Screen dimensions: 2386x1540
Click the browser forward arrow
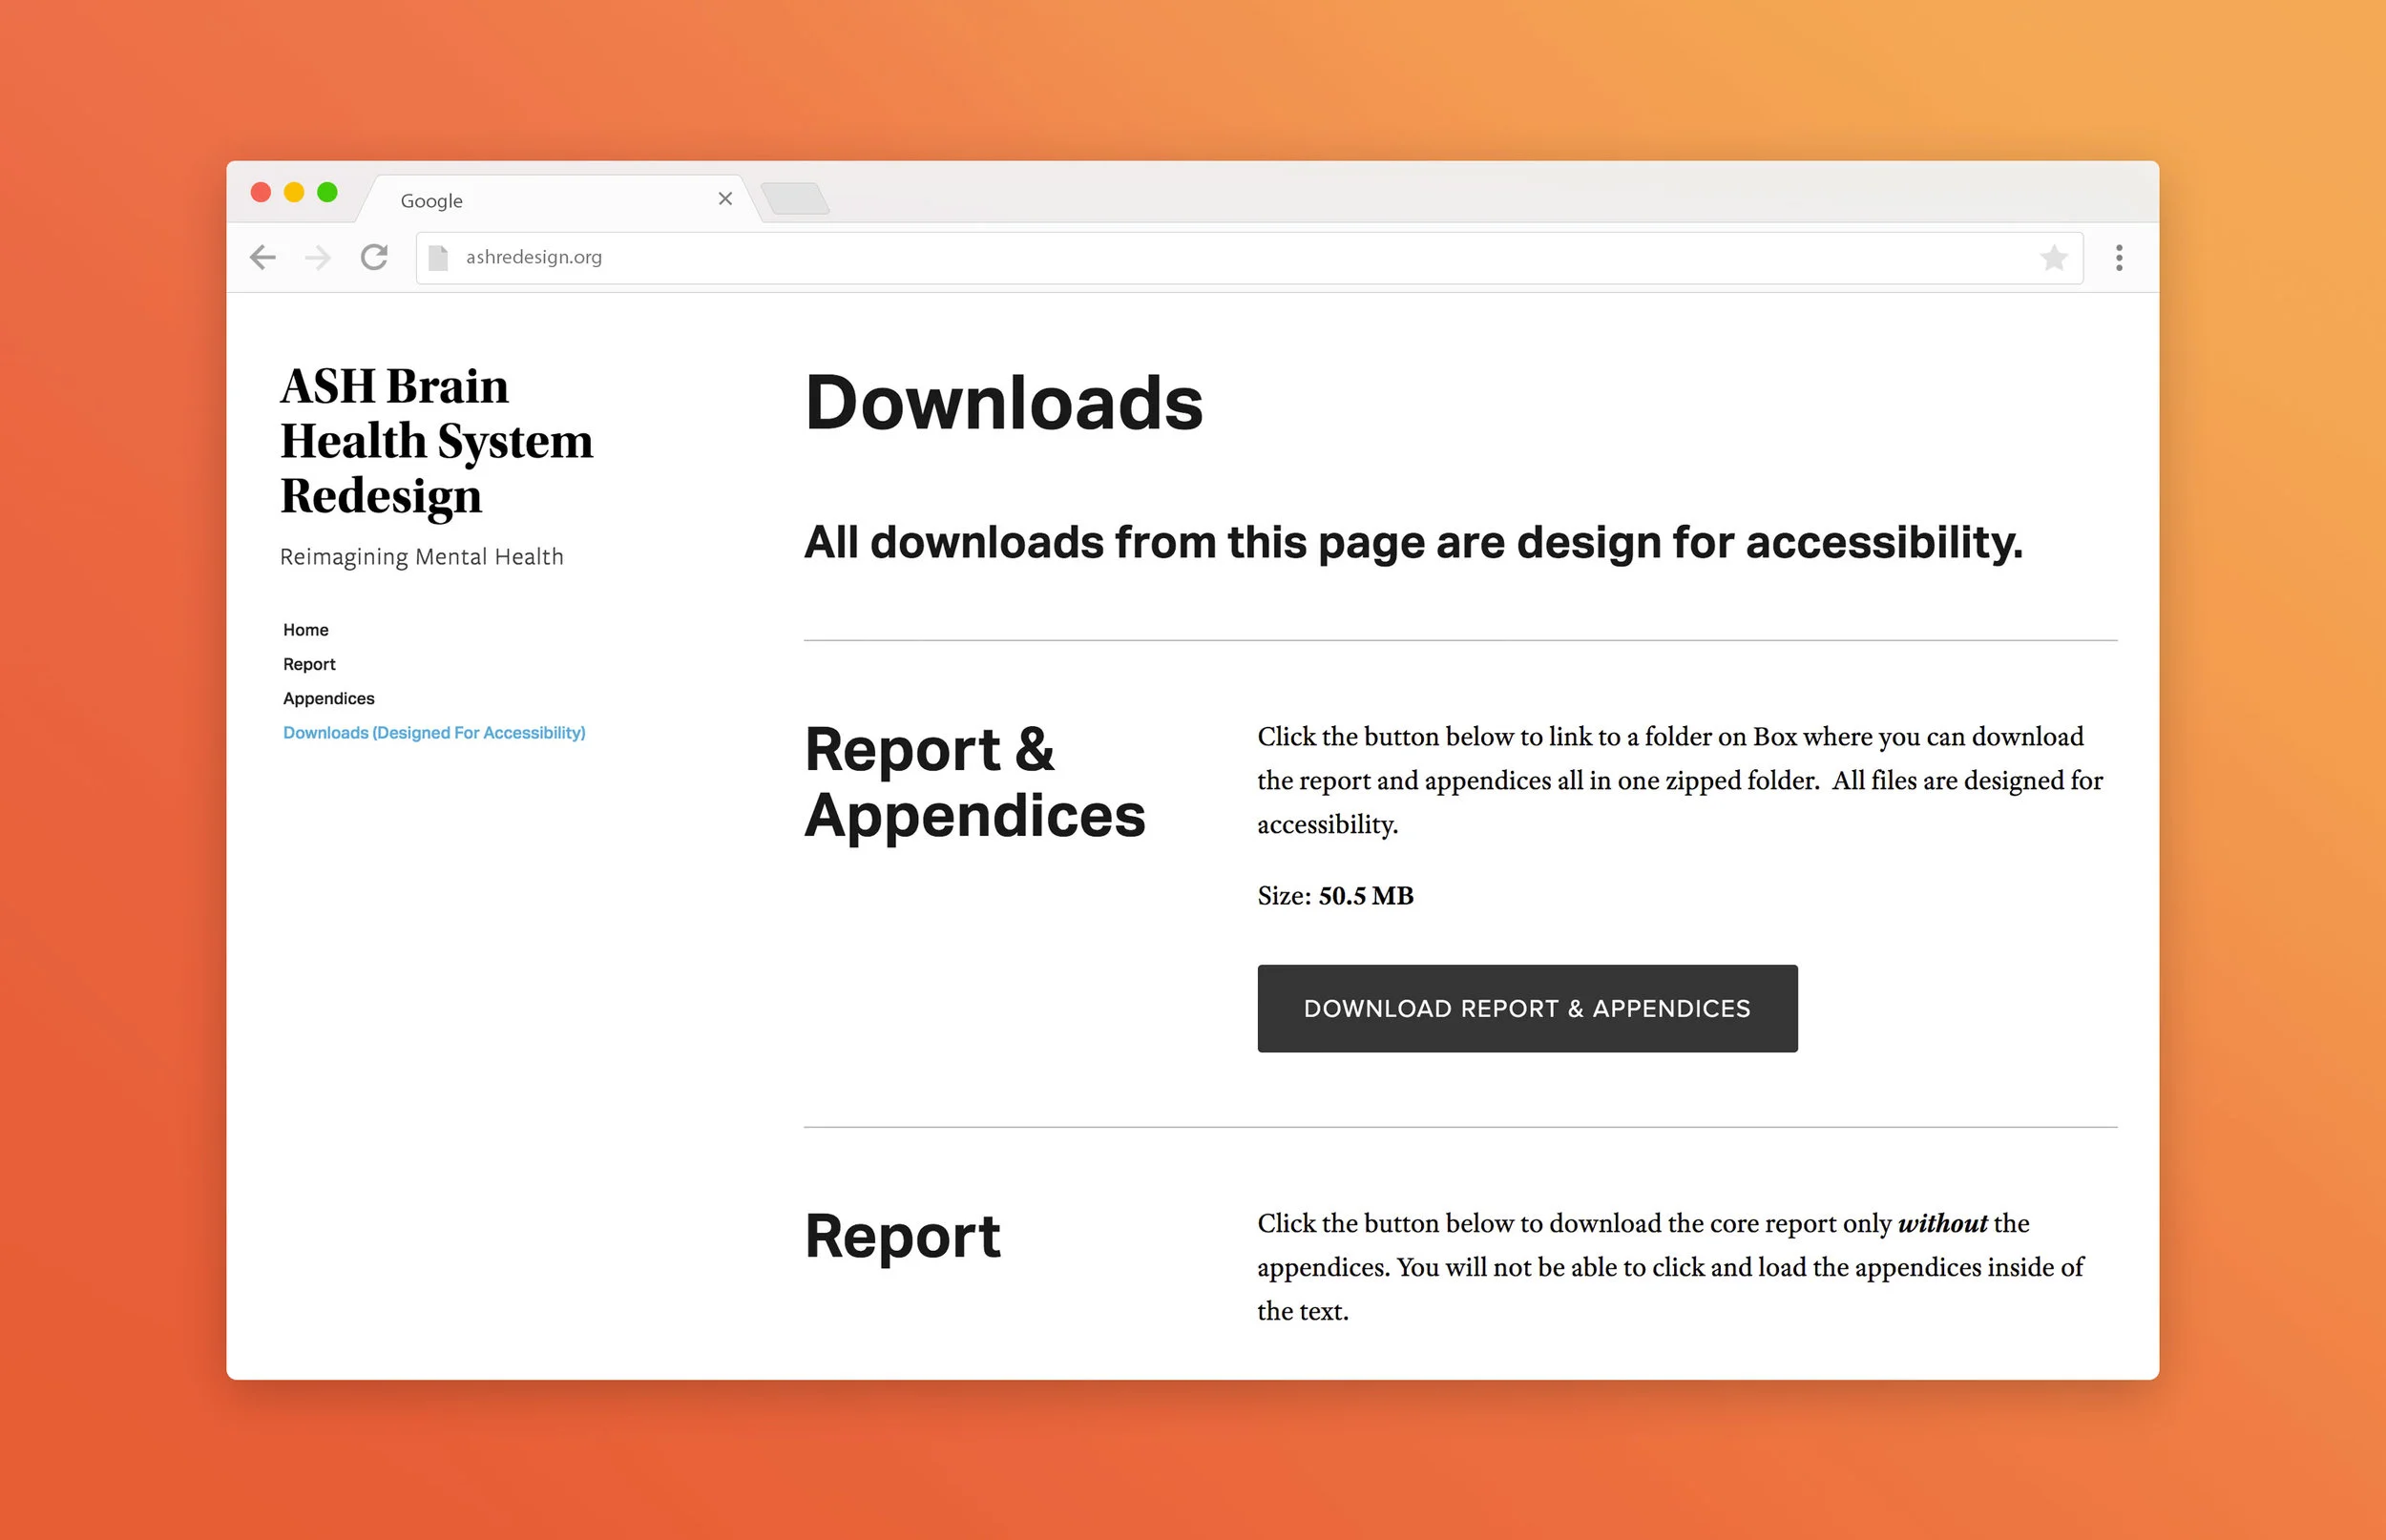[318, 258]
